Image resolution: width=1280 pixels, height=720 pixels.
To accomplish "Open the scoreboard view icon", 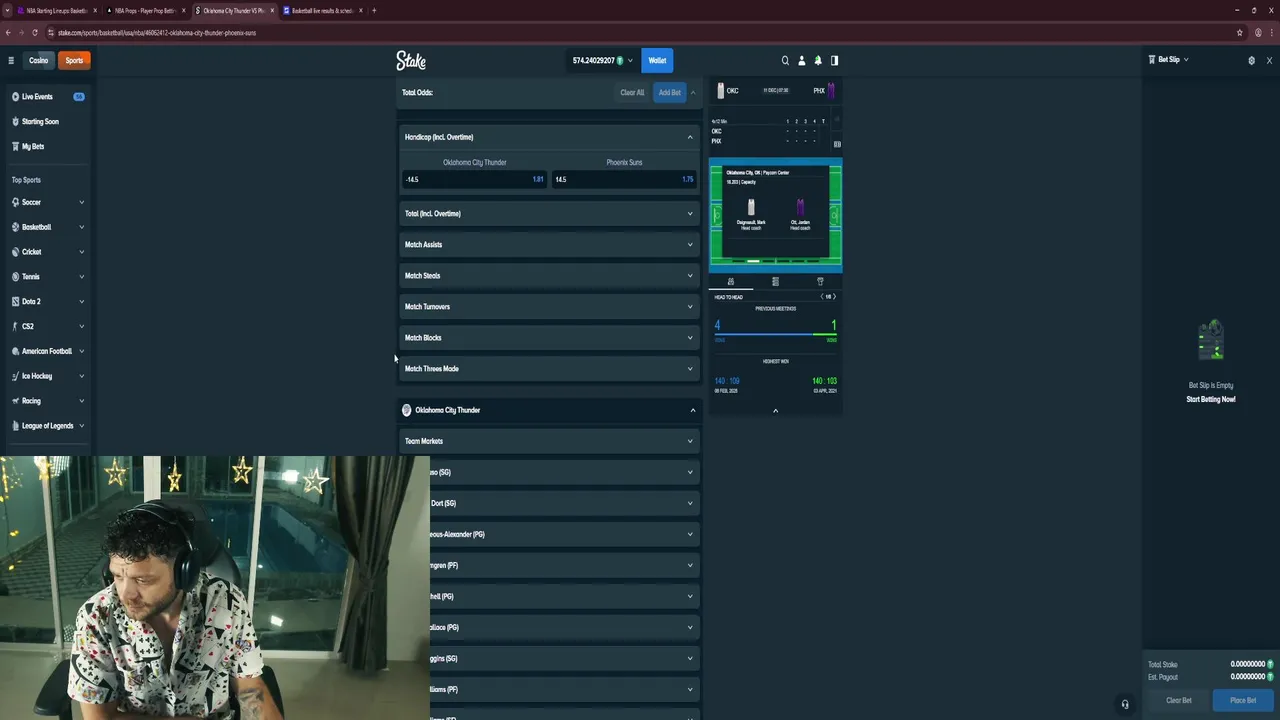I will pos(837,144).
